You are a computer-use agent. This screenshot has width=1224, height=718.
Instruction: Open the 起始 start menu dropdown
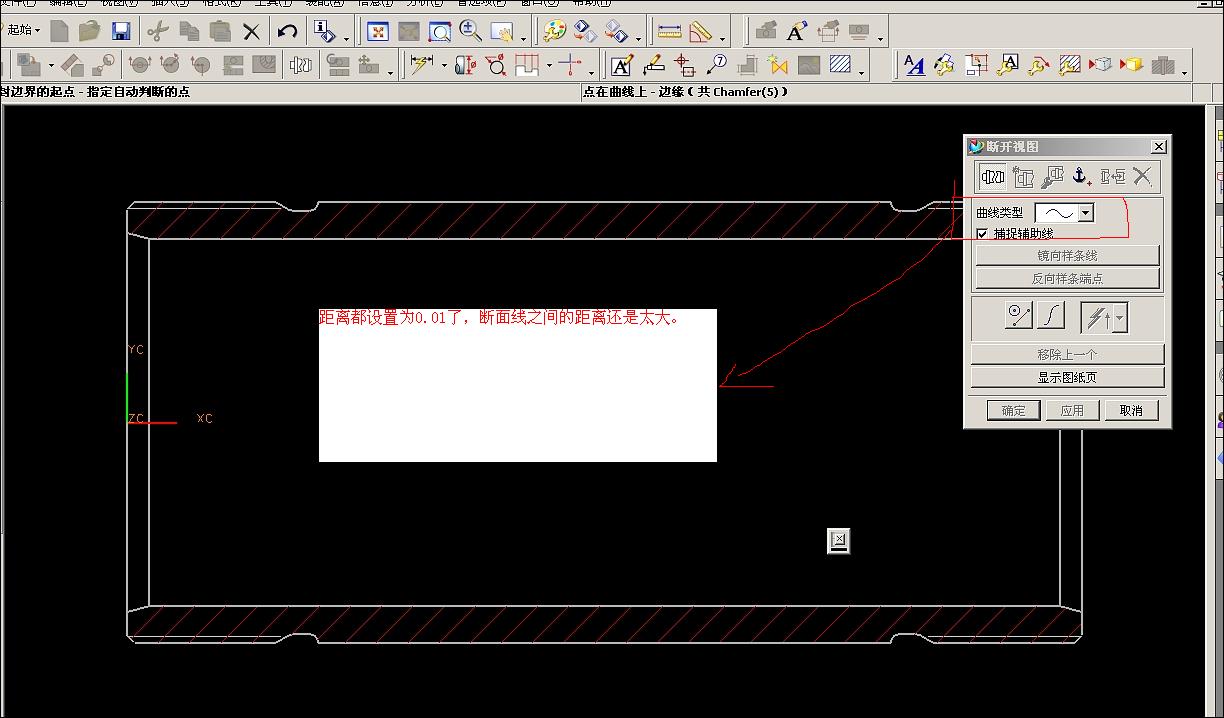22,30
